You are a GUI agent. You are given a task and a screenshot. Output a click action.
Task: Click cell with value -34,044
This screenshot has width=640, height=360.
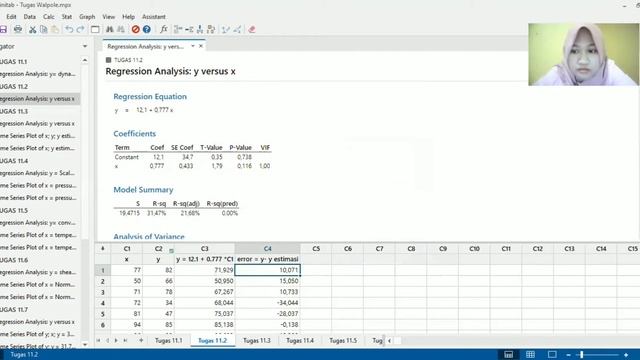pyautogui.click(x=267, y=303)
